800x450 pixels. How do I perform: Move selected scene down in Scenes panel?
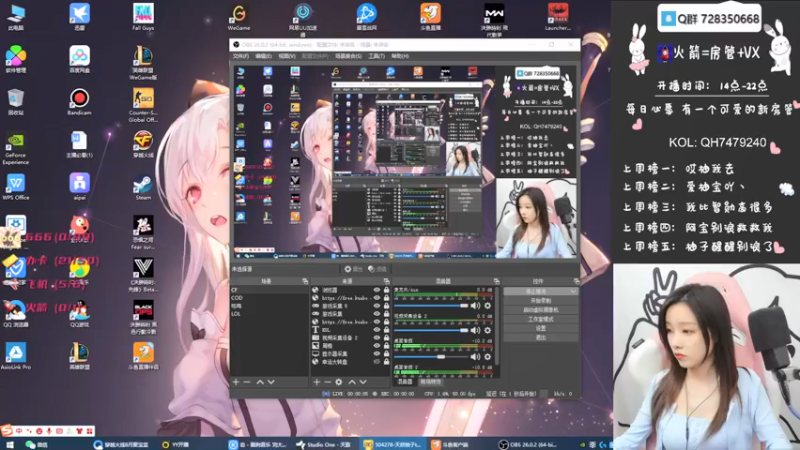click(271, 382)
